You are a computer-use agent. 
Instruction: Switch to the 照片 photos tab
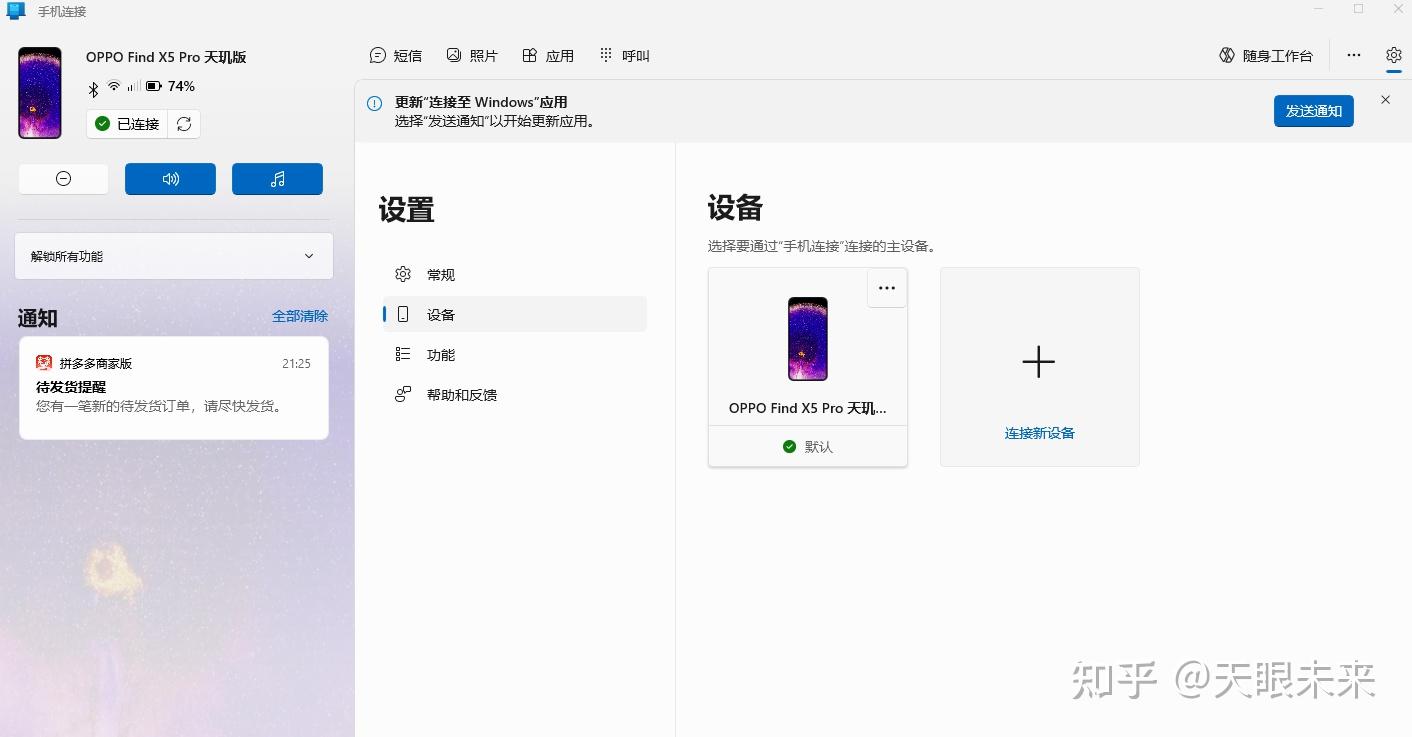coord(472,55)
